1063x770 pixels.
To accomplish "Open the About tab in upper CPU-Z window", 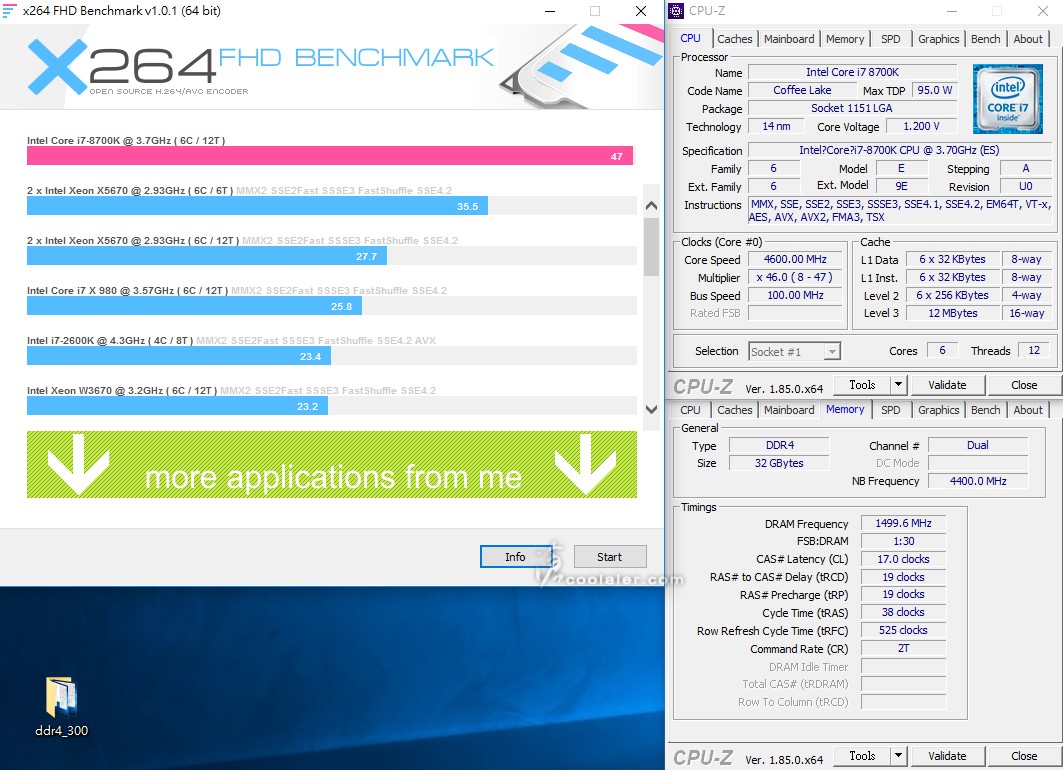I will (1028, 39).
